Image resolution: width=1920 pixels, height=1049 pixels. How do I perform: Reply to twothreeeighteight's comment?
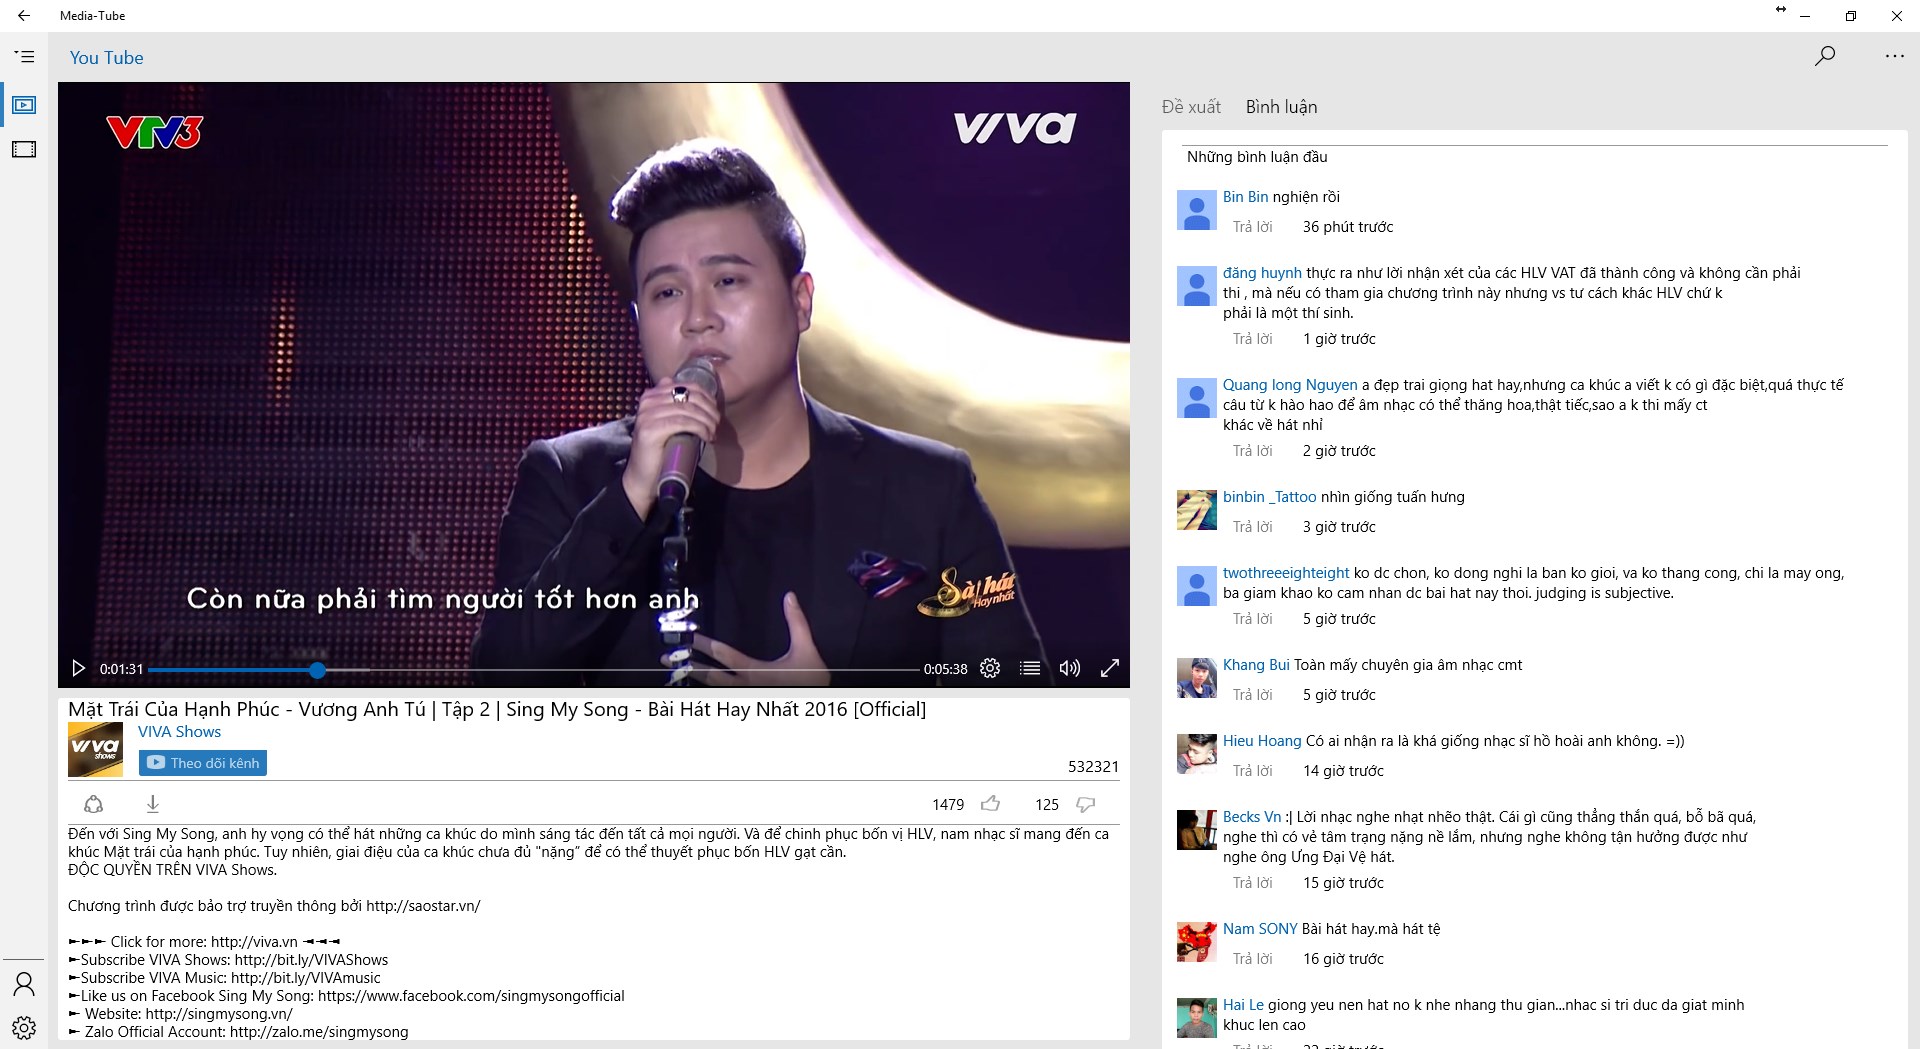pyautogui.click(x=1252, y=619)
